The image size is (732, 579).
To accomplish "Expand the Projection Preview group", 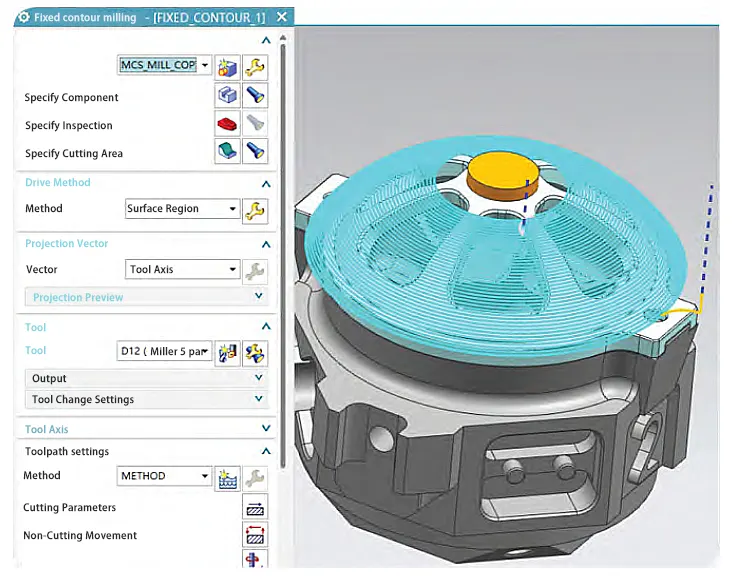I will (259, 296).
